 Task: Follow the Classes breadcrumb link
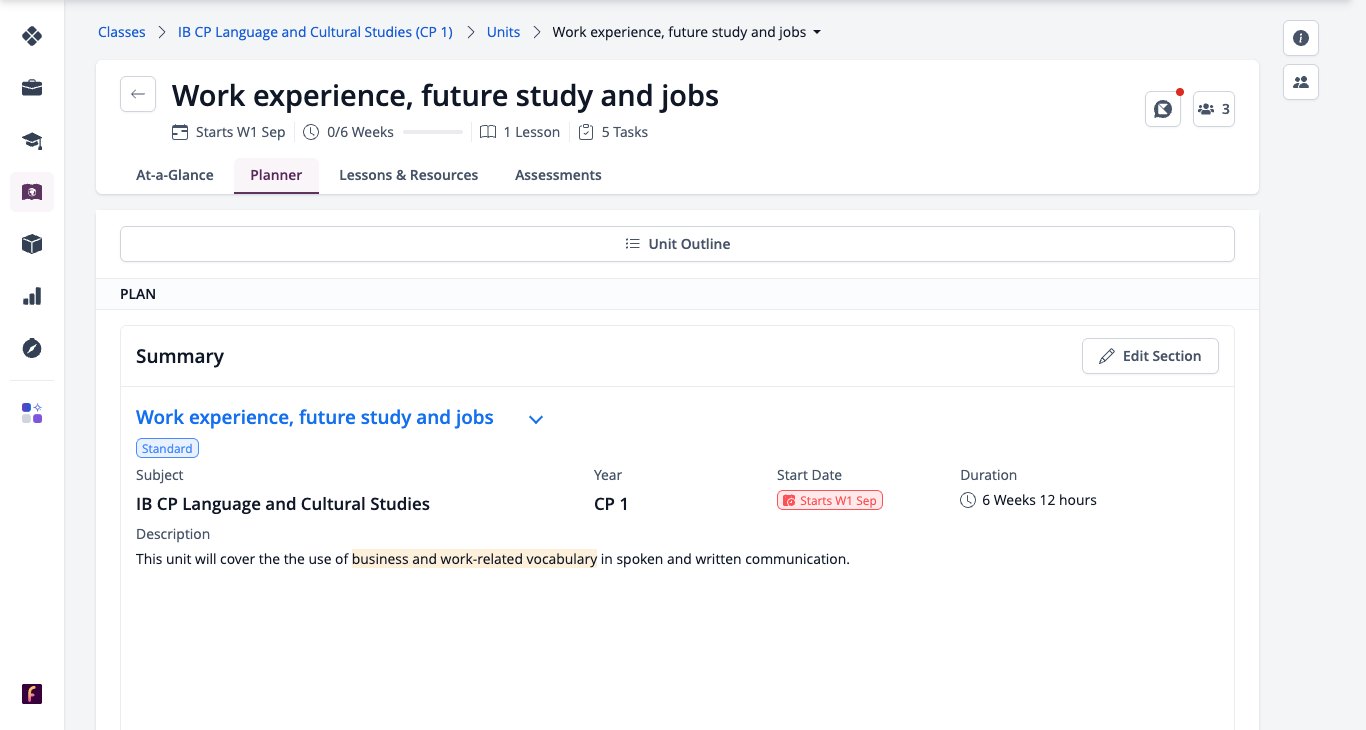(x=121, y=32)
